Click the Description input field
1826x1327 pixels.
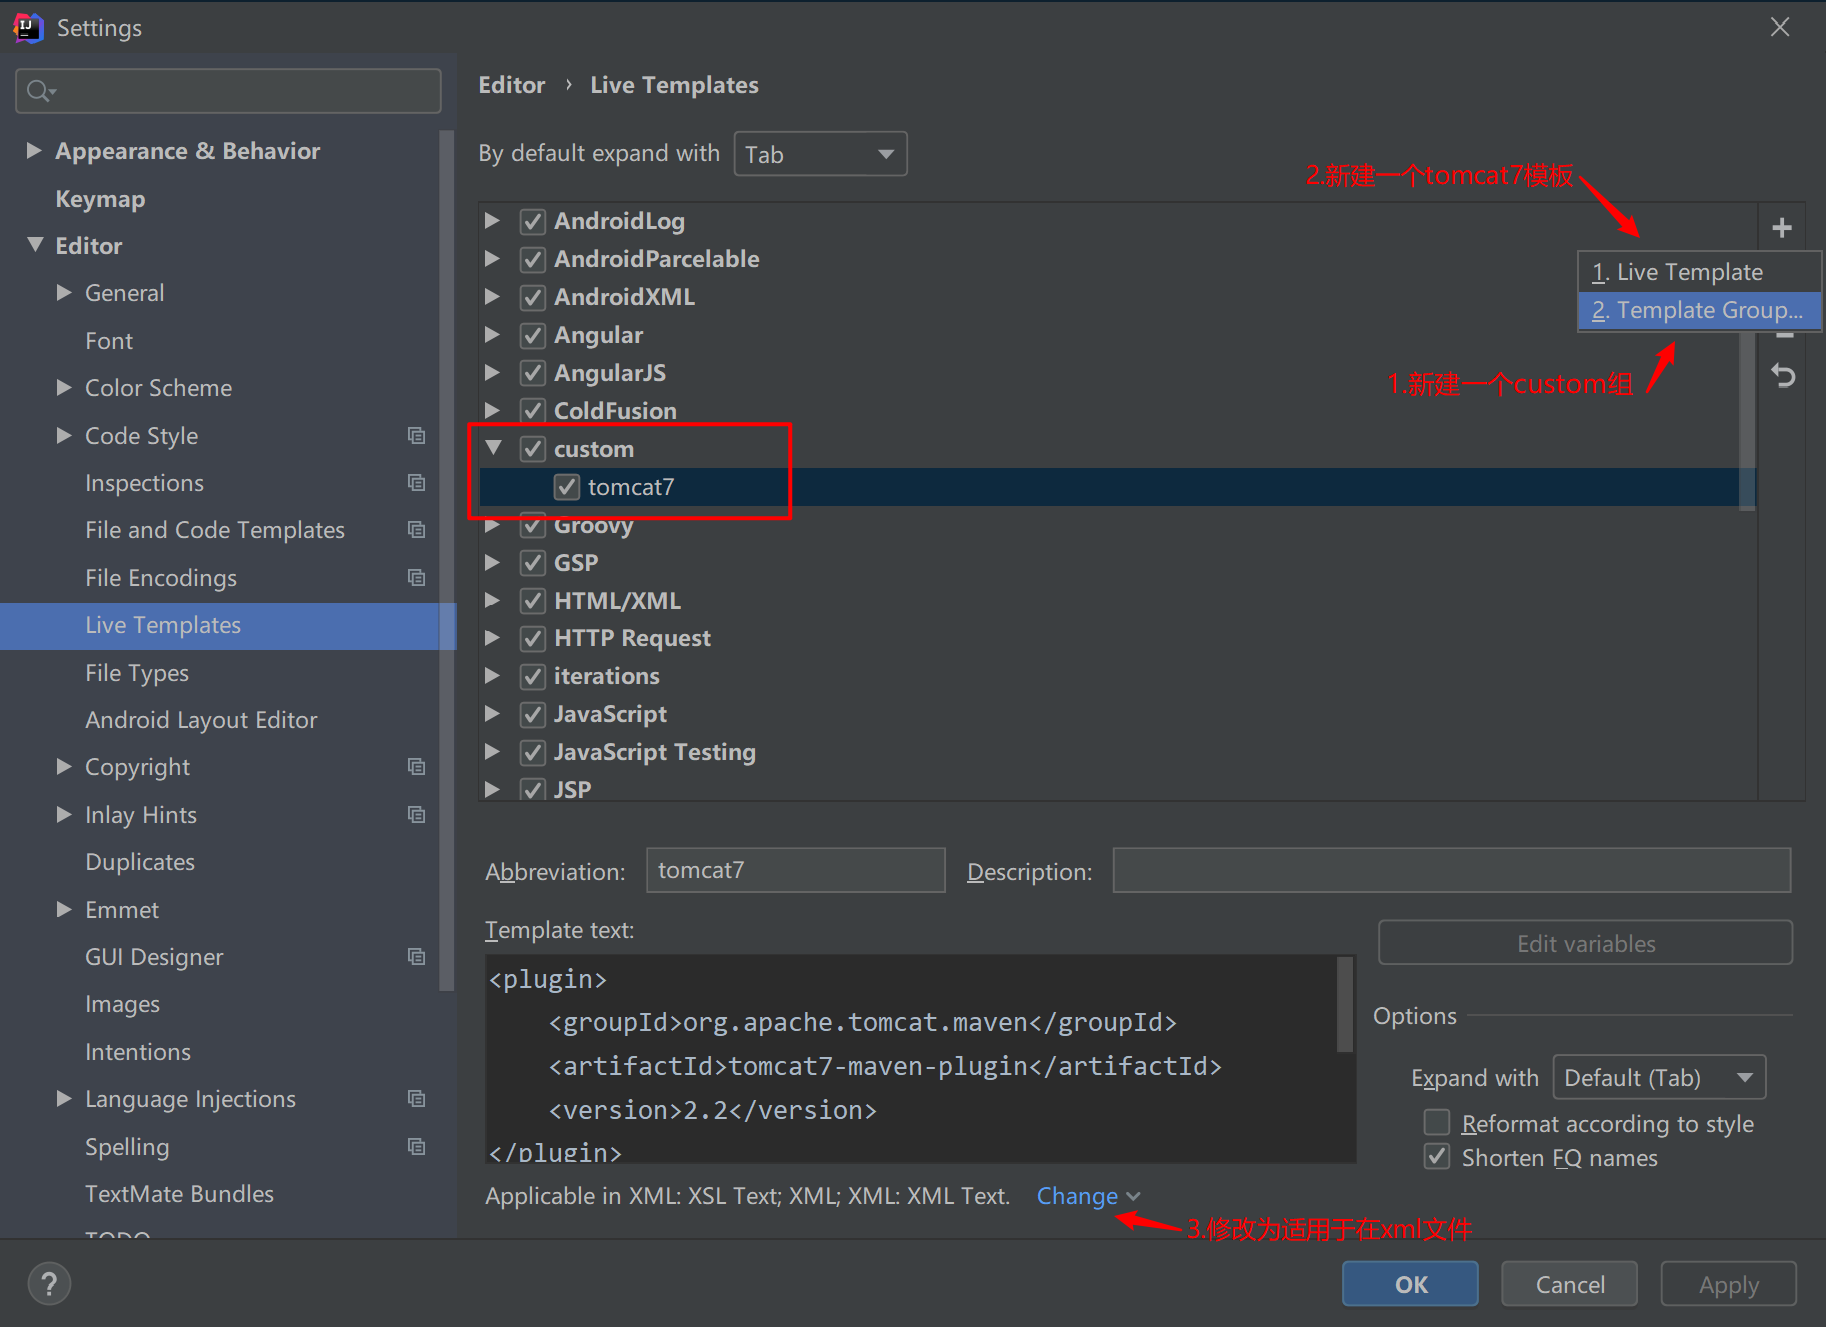click(x=1451, y=870)
